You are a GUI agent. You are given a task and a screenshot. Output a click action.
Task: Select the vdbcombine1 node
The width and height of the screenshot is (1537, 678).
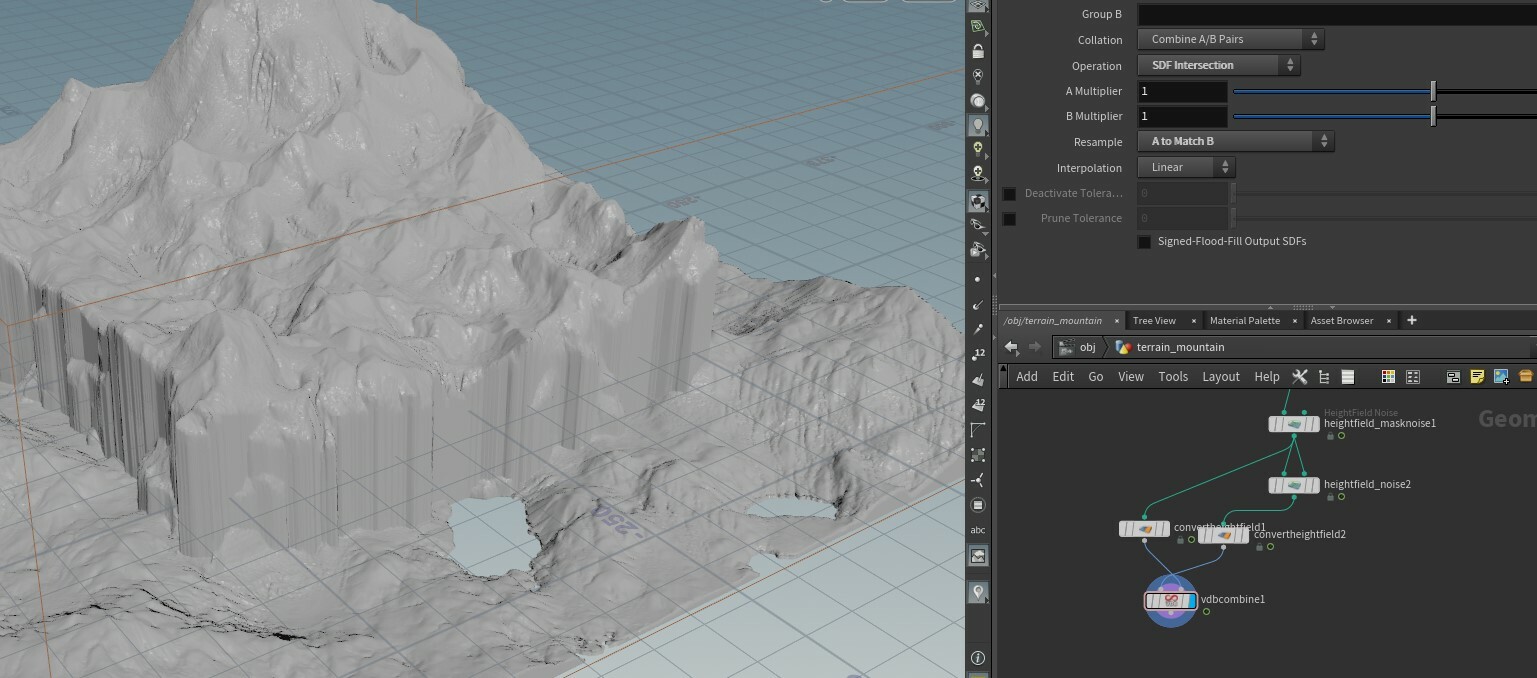(x=1170, y=600)
